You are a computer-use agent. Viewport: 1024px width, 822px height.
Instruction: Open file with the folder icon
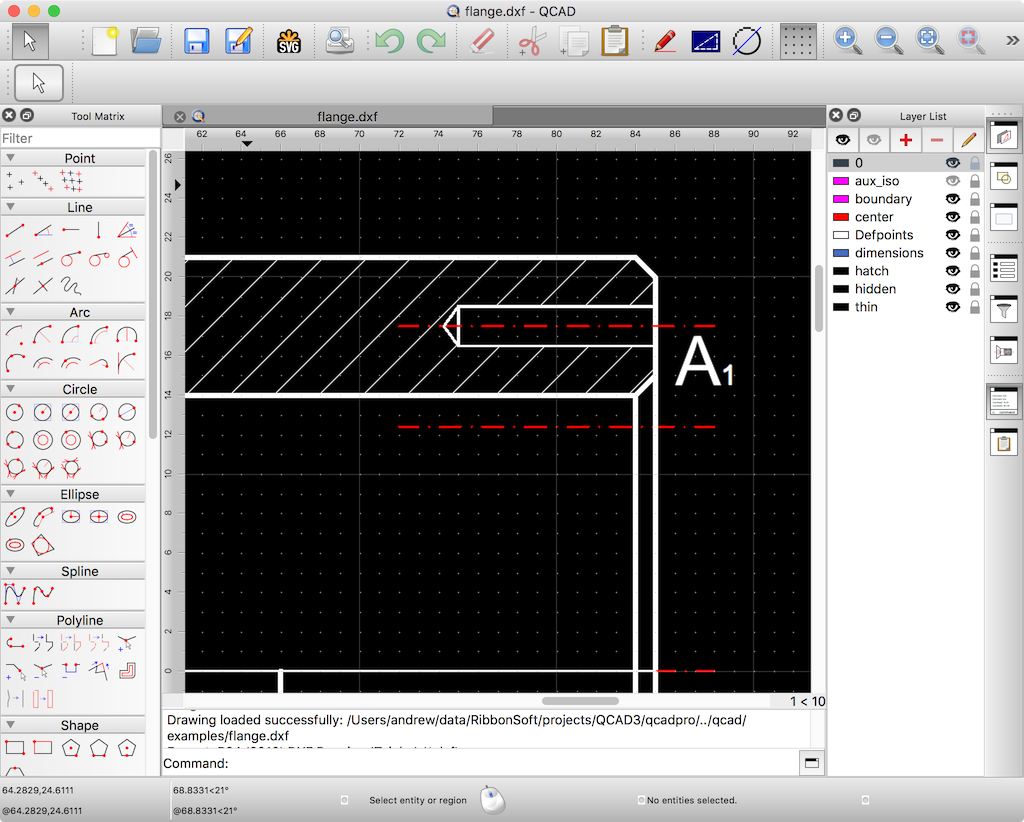(146, 41)
